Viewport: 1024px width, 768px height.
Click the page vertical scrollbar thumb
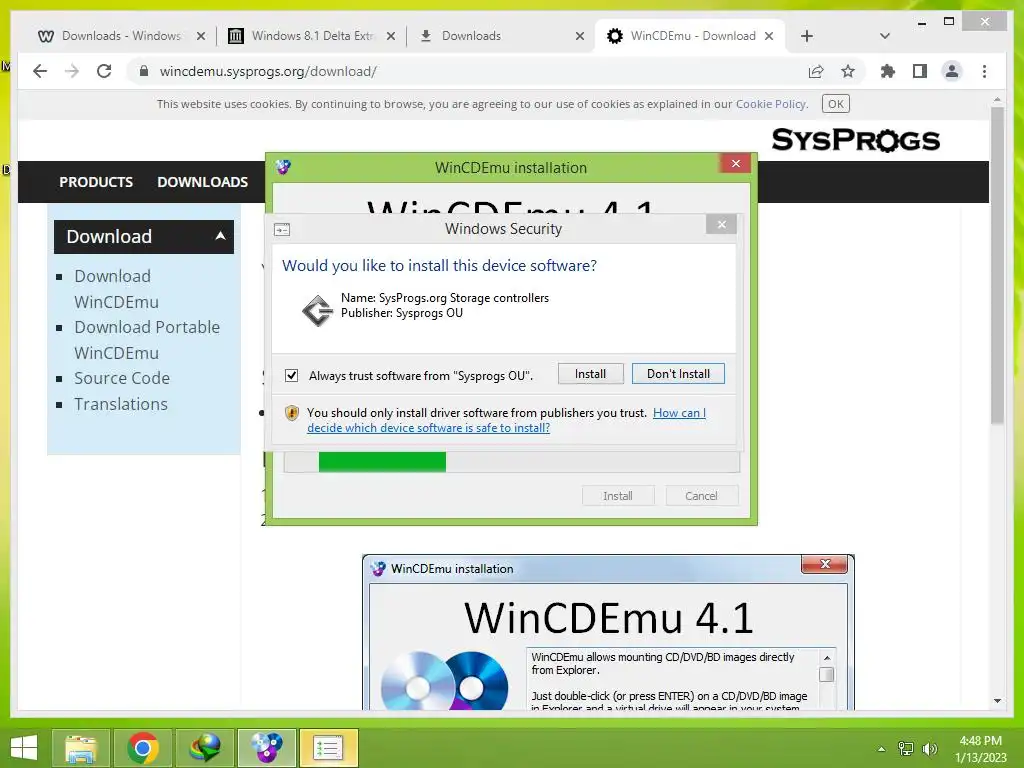(x=997, y=265)
